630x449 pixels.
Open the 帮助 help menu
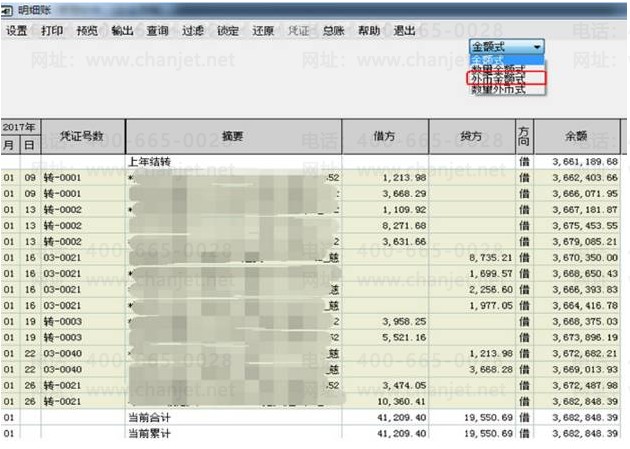coord(369,31)
